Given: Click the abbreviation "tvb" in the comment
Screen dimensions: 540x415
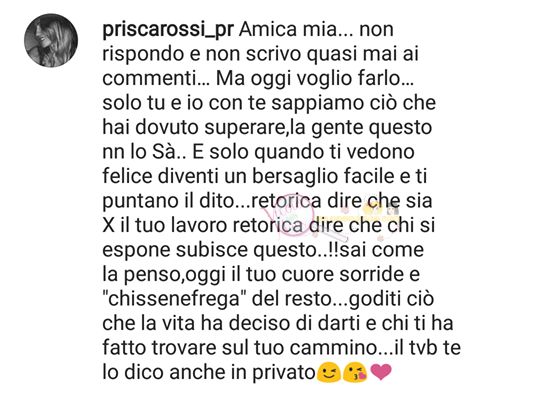Looking at the screenshot, I should point(423,347).
